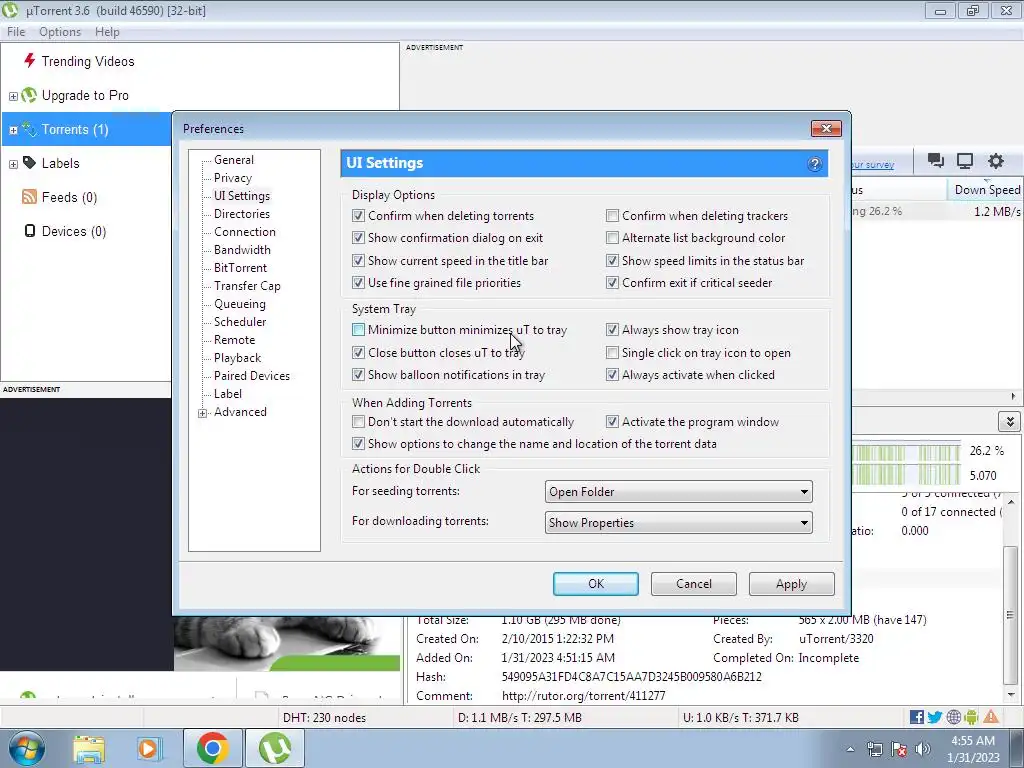Open the Options menu
The height and width of the screenshot is (768, 1024).
(x=60, y=31)
